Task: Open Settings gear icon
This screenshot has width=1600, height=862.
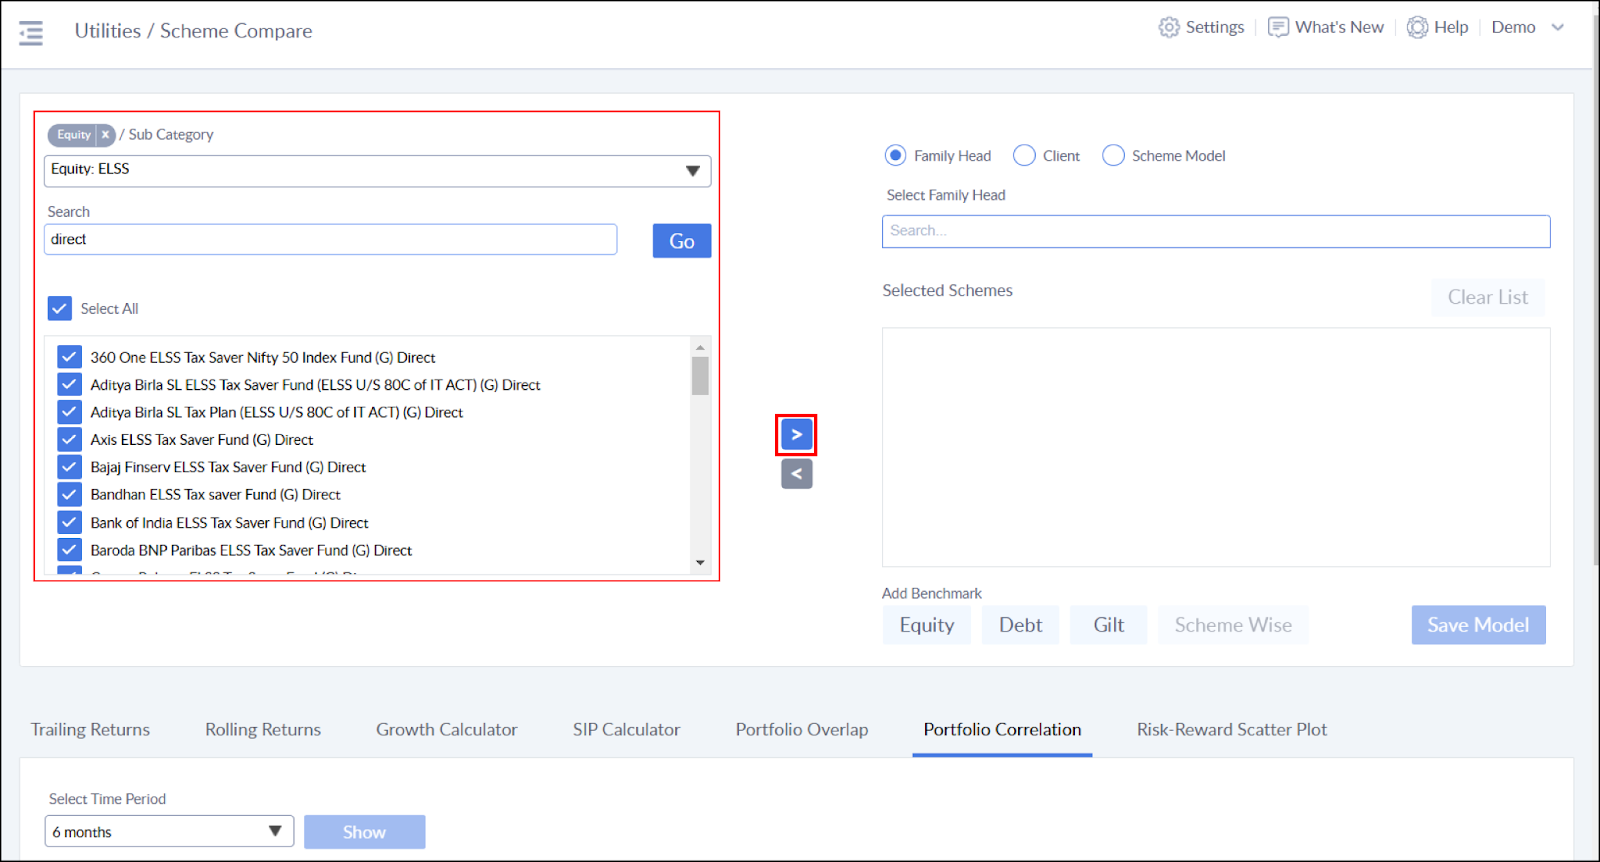Action: (x=1169, y=27)
